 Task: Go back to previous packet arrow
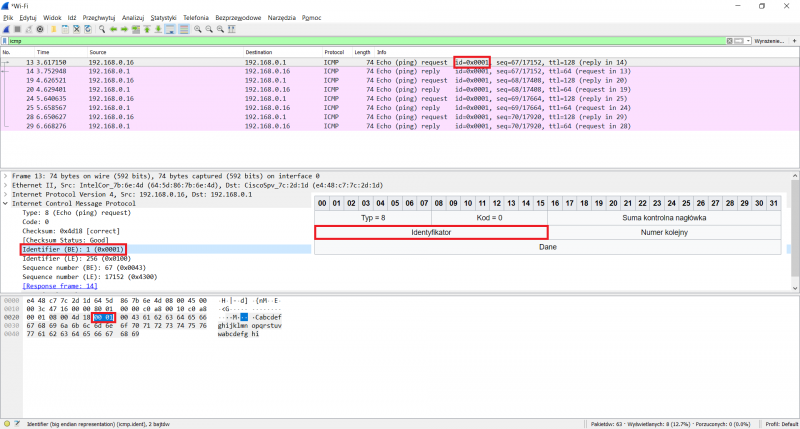click(112, 29)
